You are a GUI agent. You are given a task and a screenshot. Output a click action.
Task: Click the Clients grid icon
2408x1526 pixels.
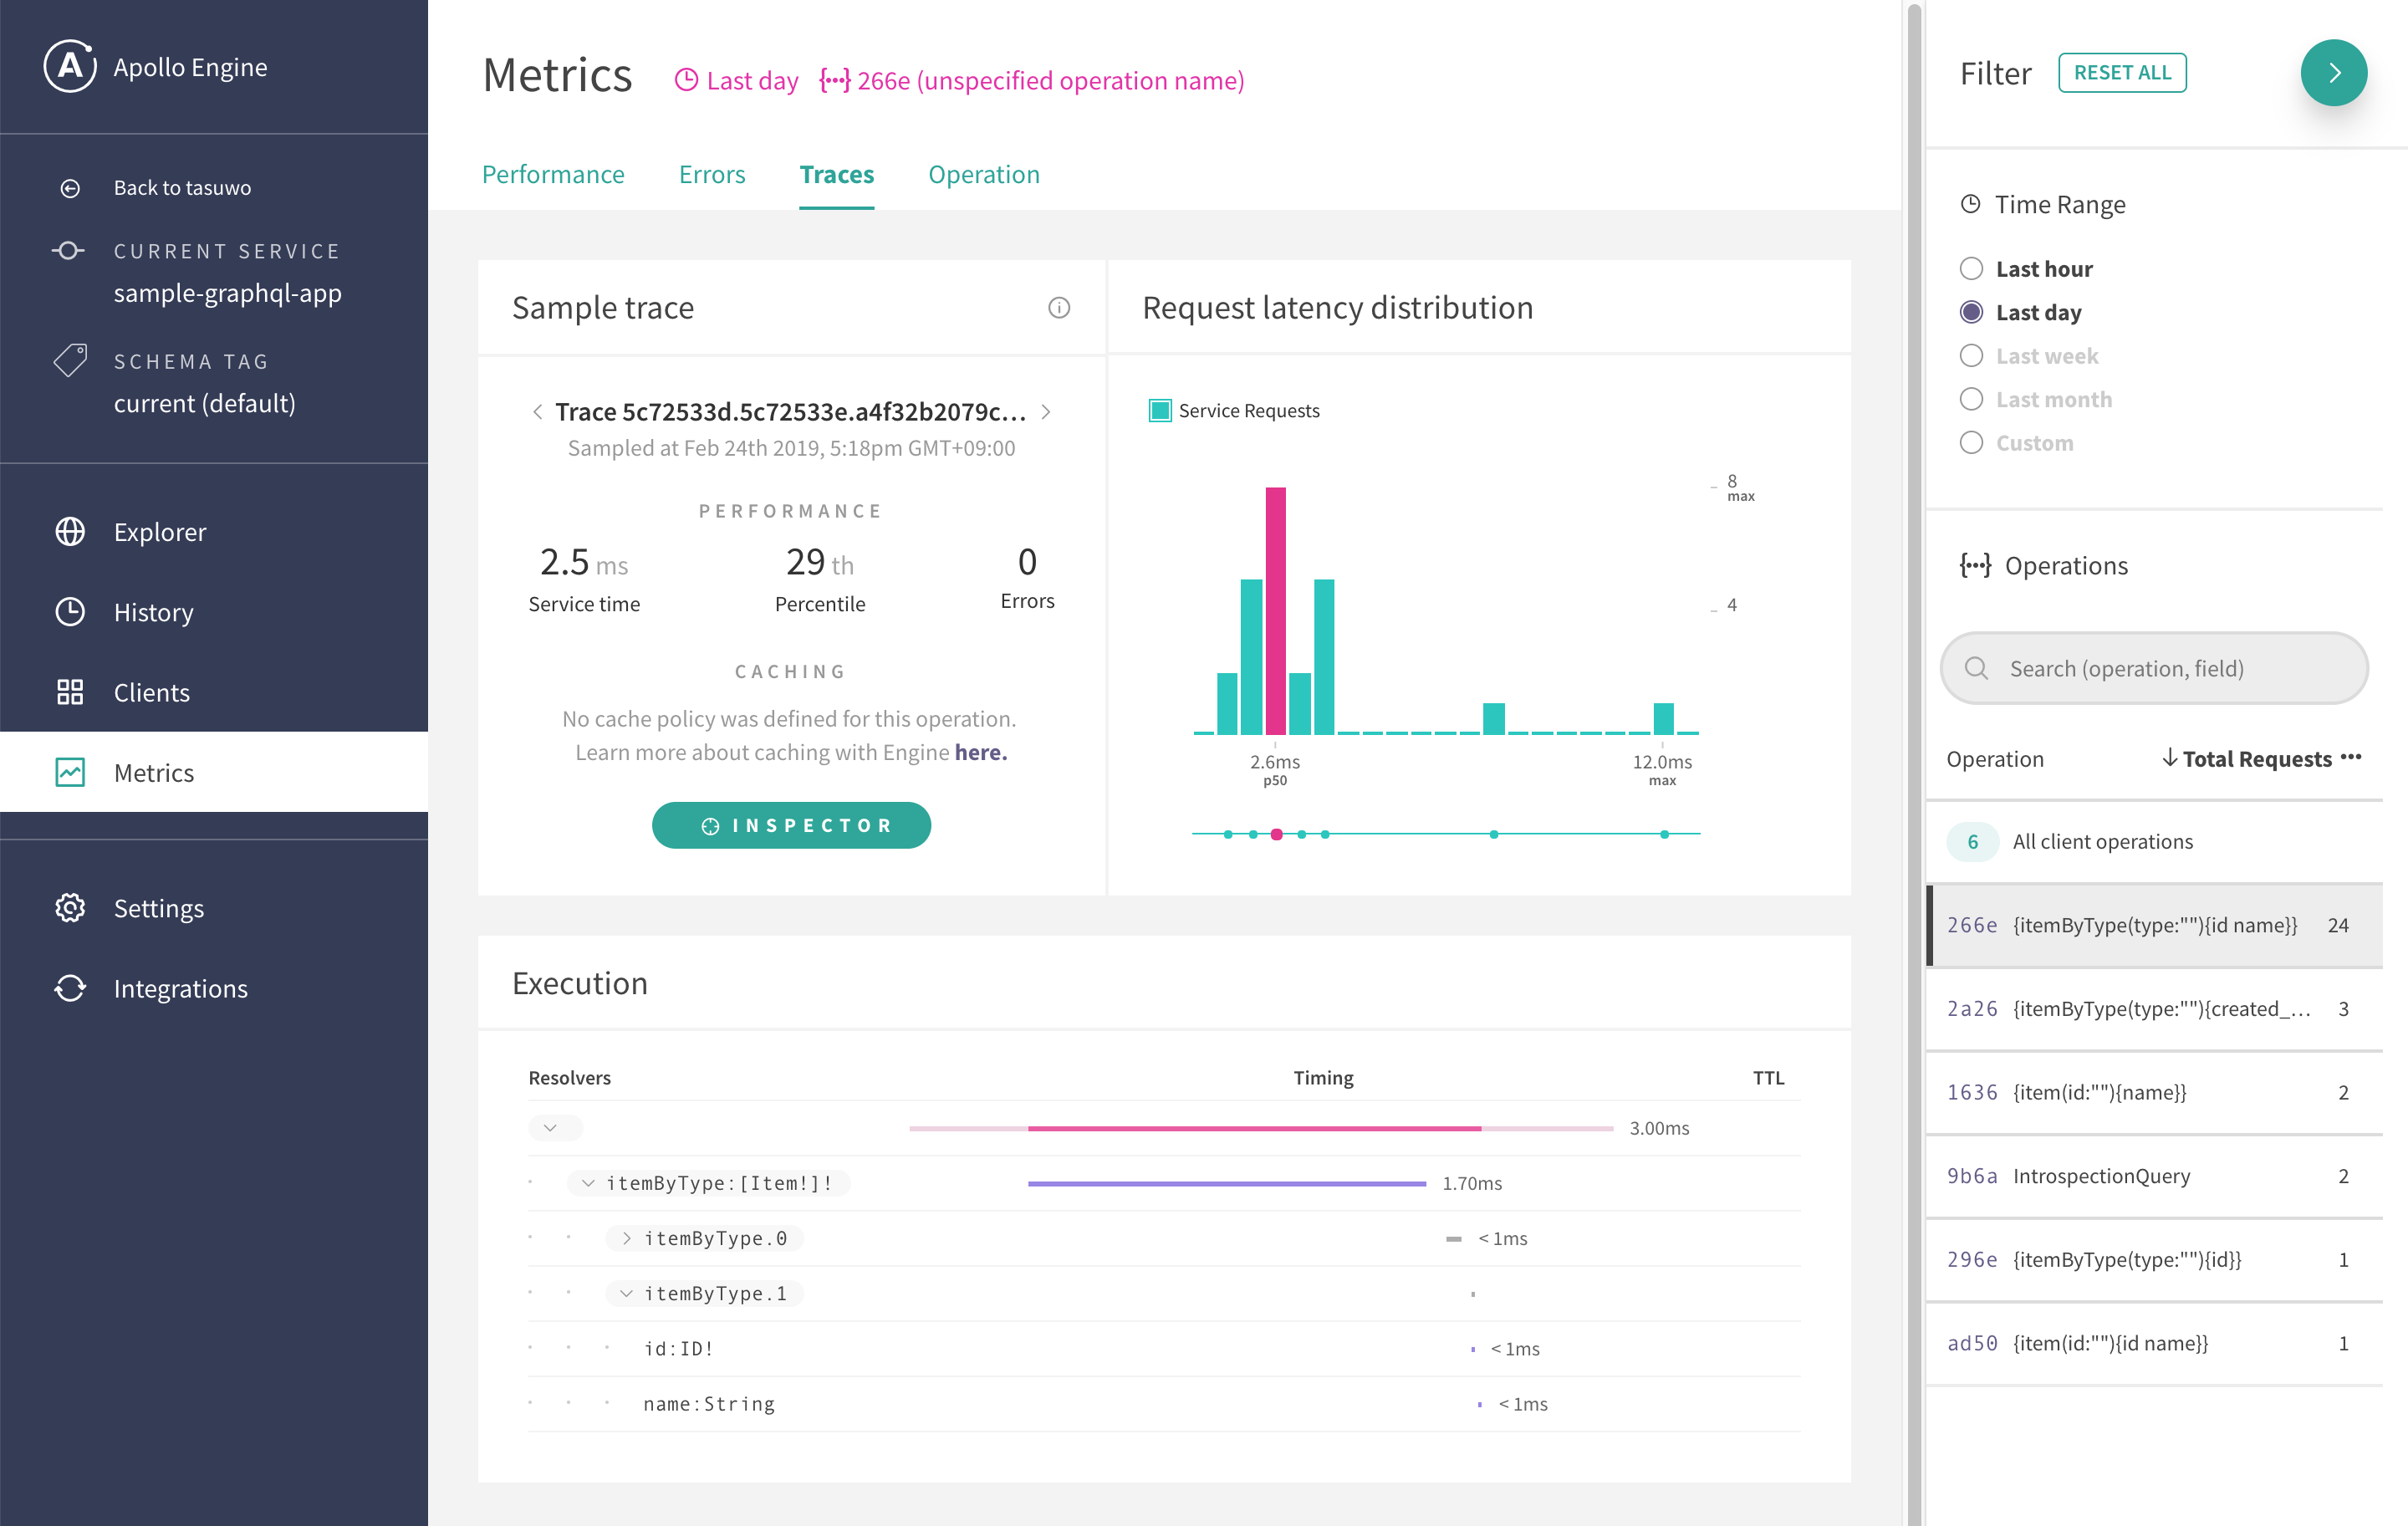[70, 692]
